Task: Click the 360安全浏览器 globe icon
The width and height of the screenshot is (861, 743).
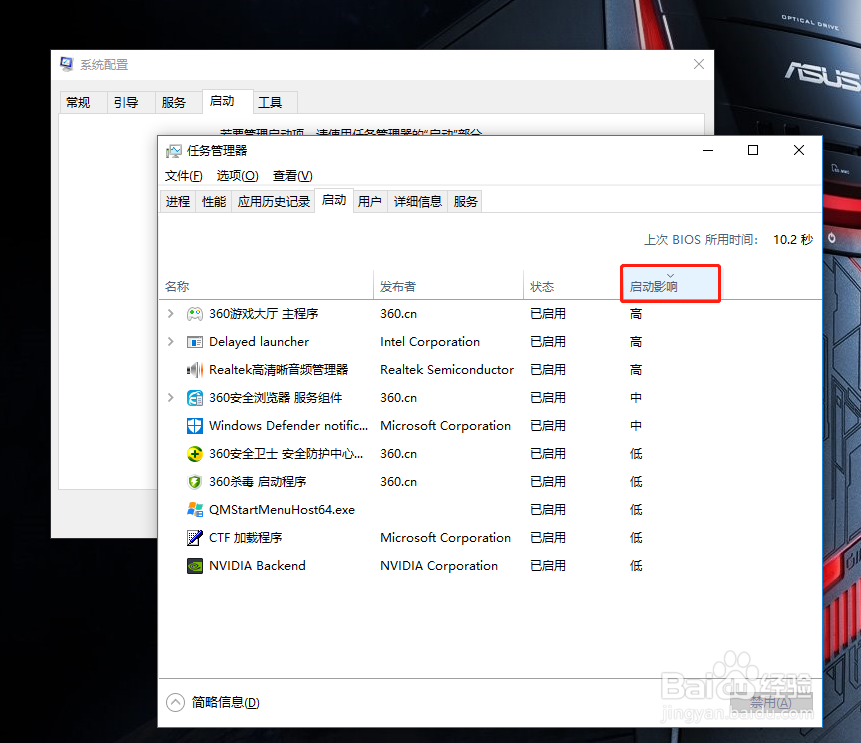Action: [x=194, y=398]
